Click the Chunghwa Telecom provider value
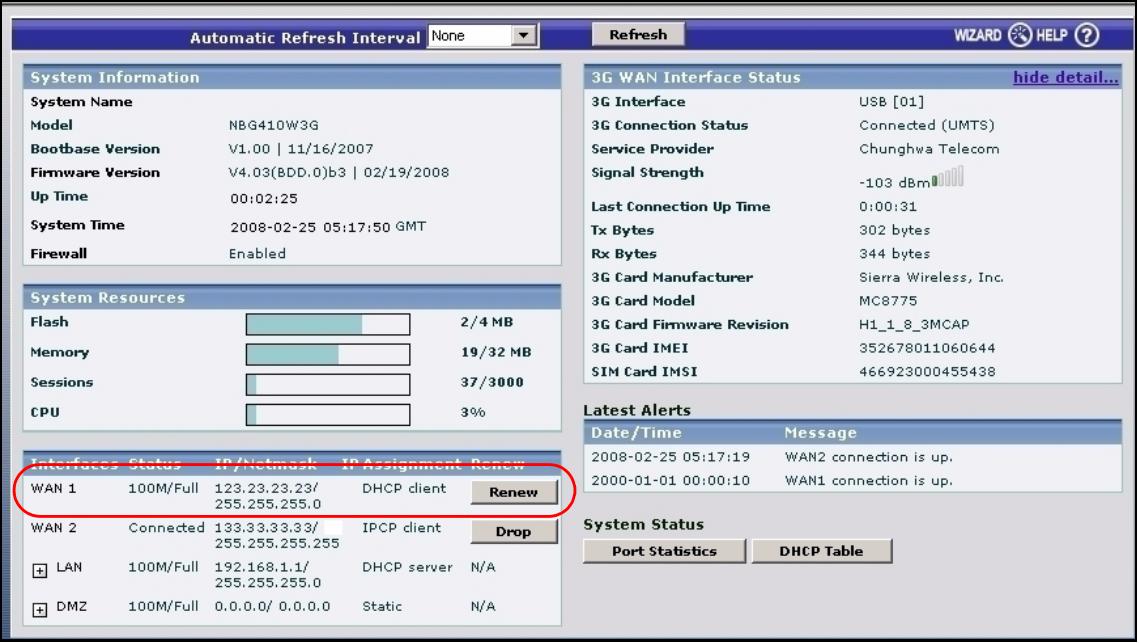Screen dimensions: 1139x643 pos(929,149)
